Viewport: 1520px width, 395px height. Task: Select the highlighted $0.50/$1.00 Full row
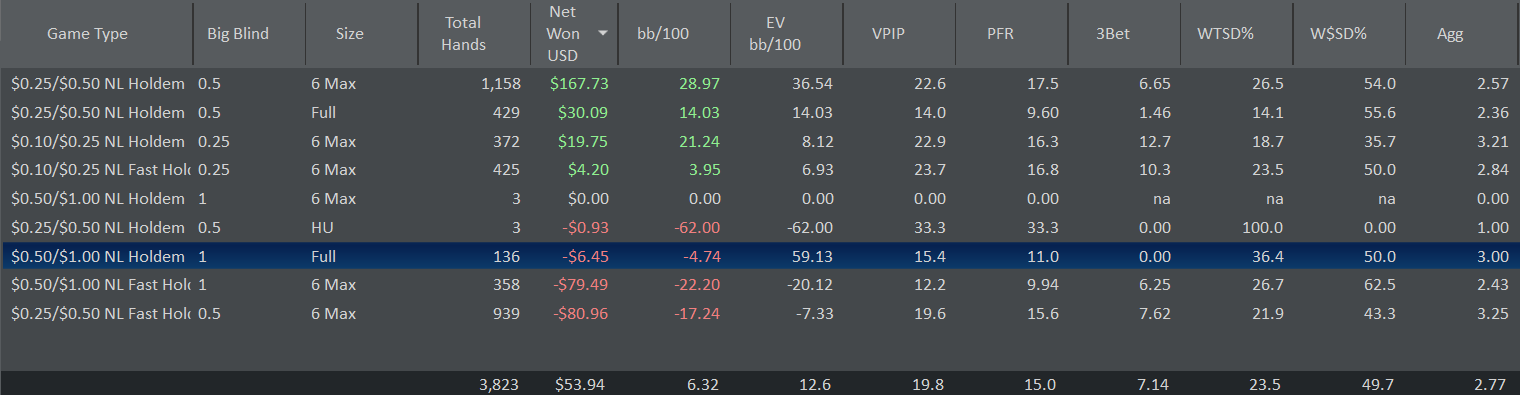pos(760,257)
